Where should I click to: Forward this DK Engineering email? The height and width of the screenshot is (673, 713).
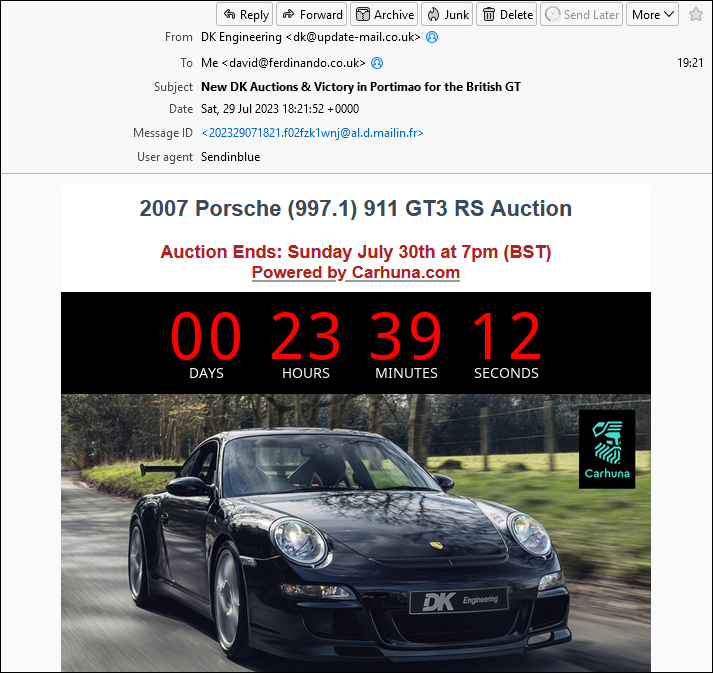pos(312,15)
